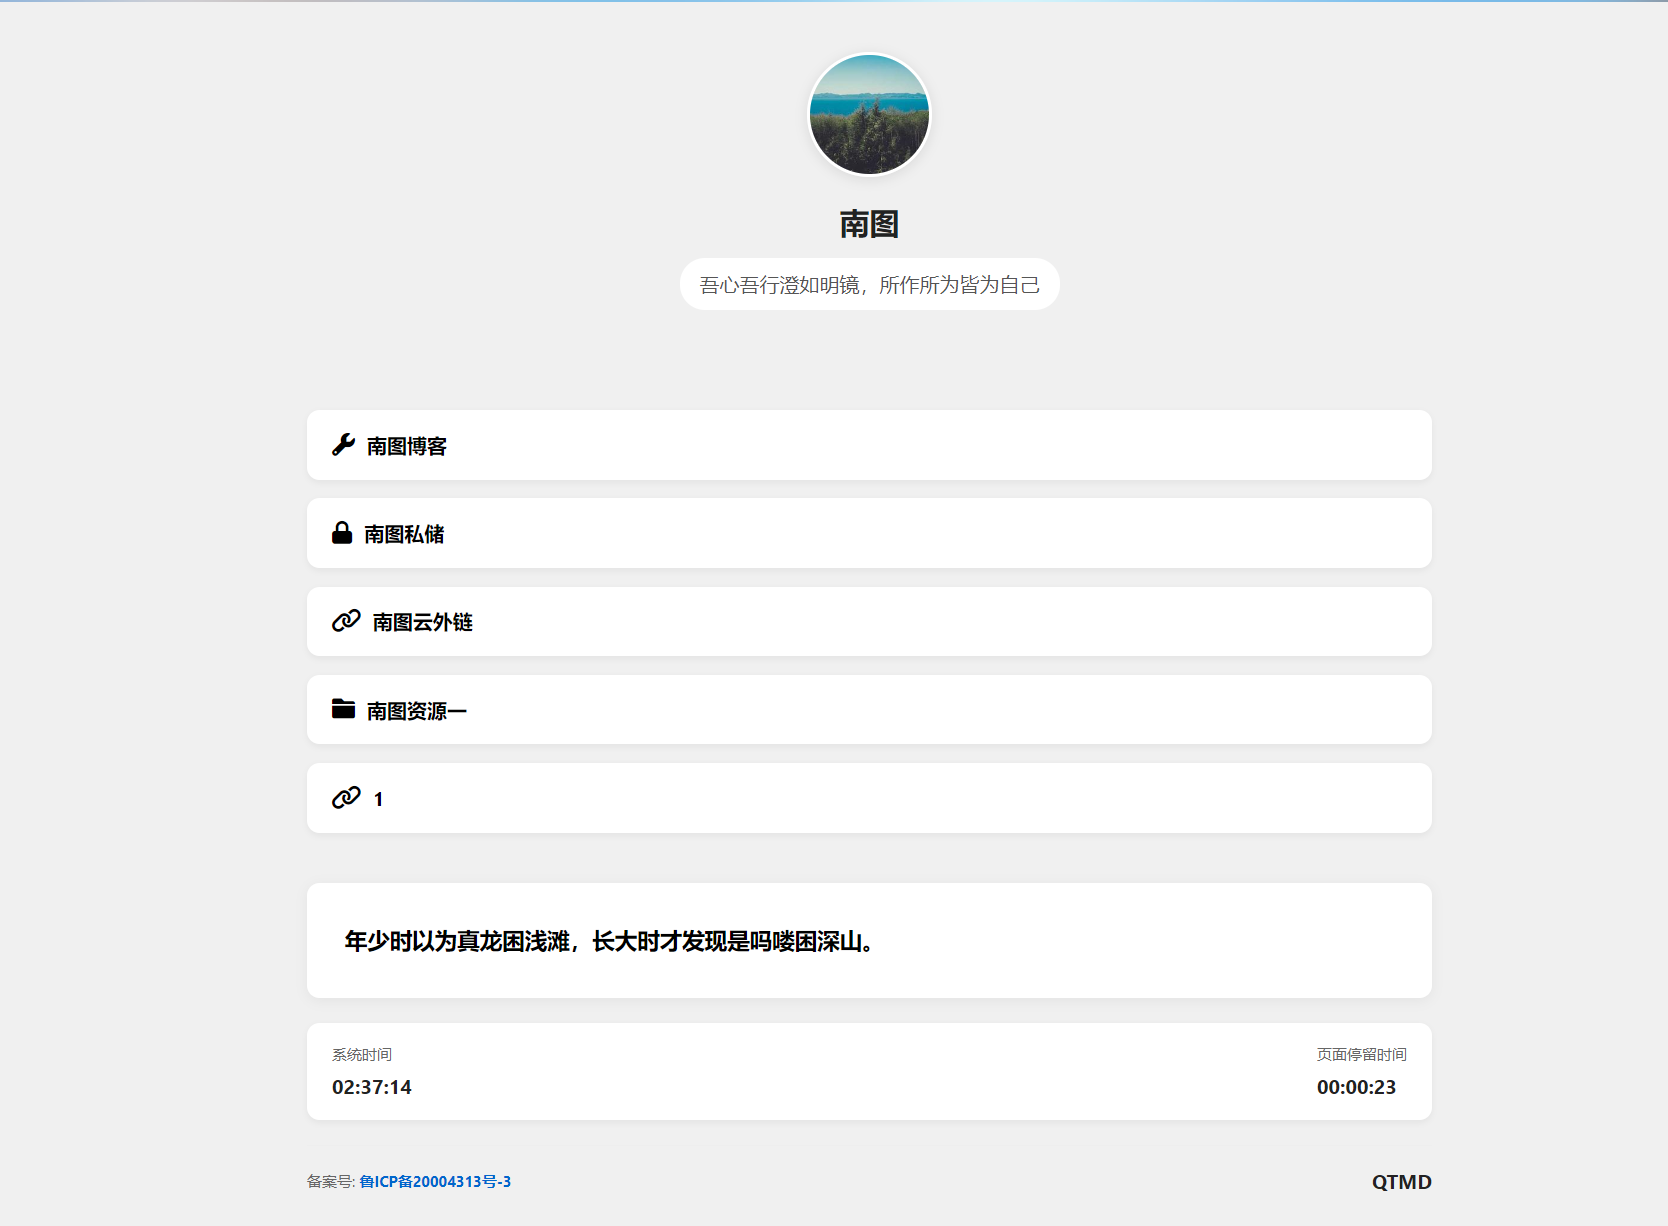Viewport: 1668px width, 1226px height.
Task: Open the 南图资源一 resource card
Action: pos(869,709)
